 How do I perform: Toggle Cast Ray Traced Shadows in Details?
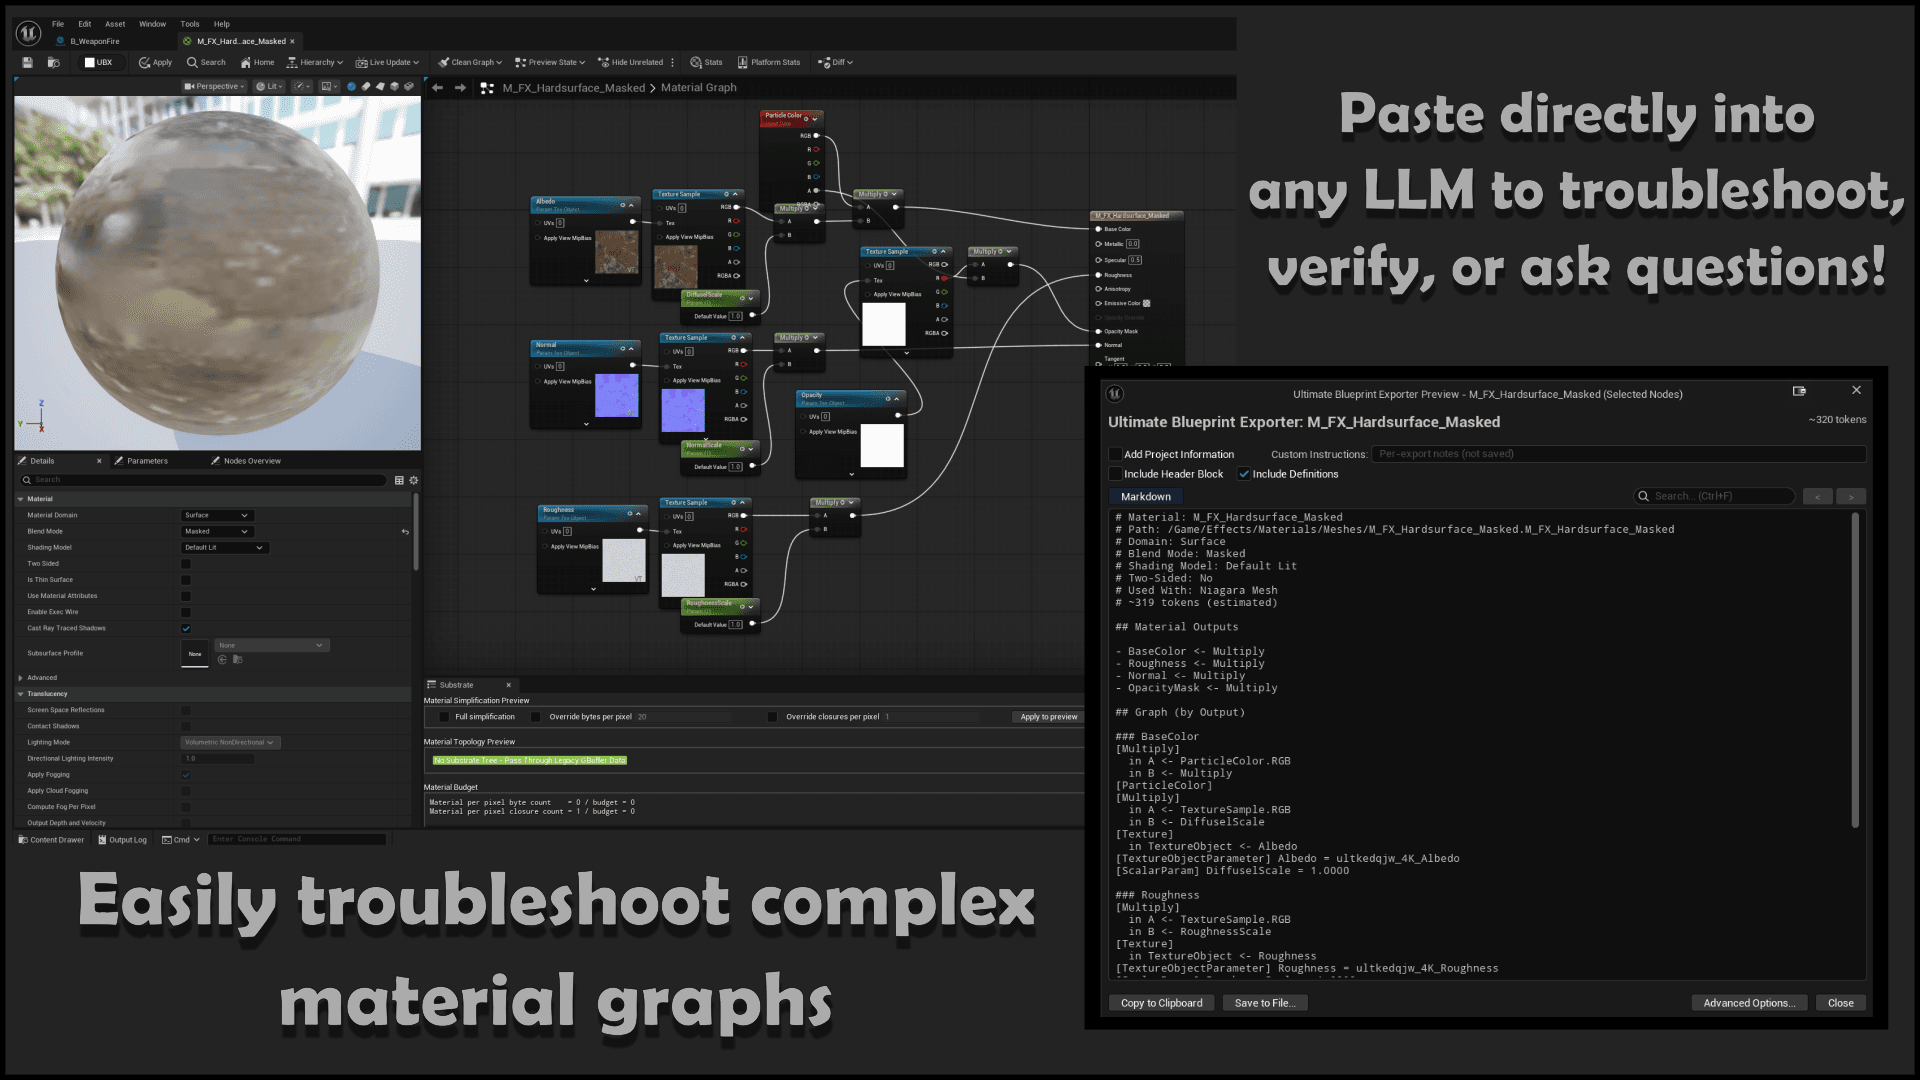(x=186, y=628)
